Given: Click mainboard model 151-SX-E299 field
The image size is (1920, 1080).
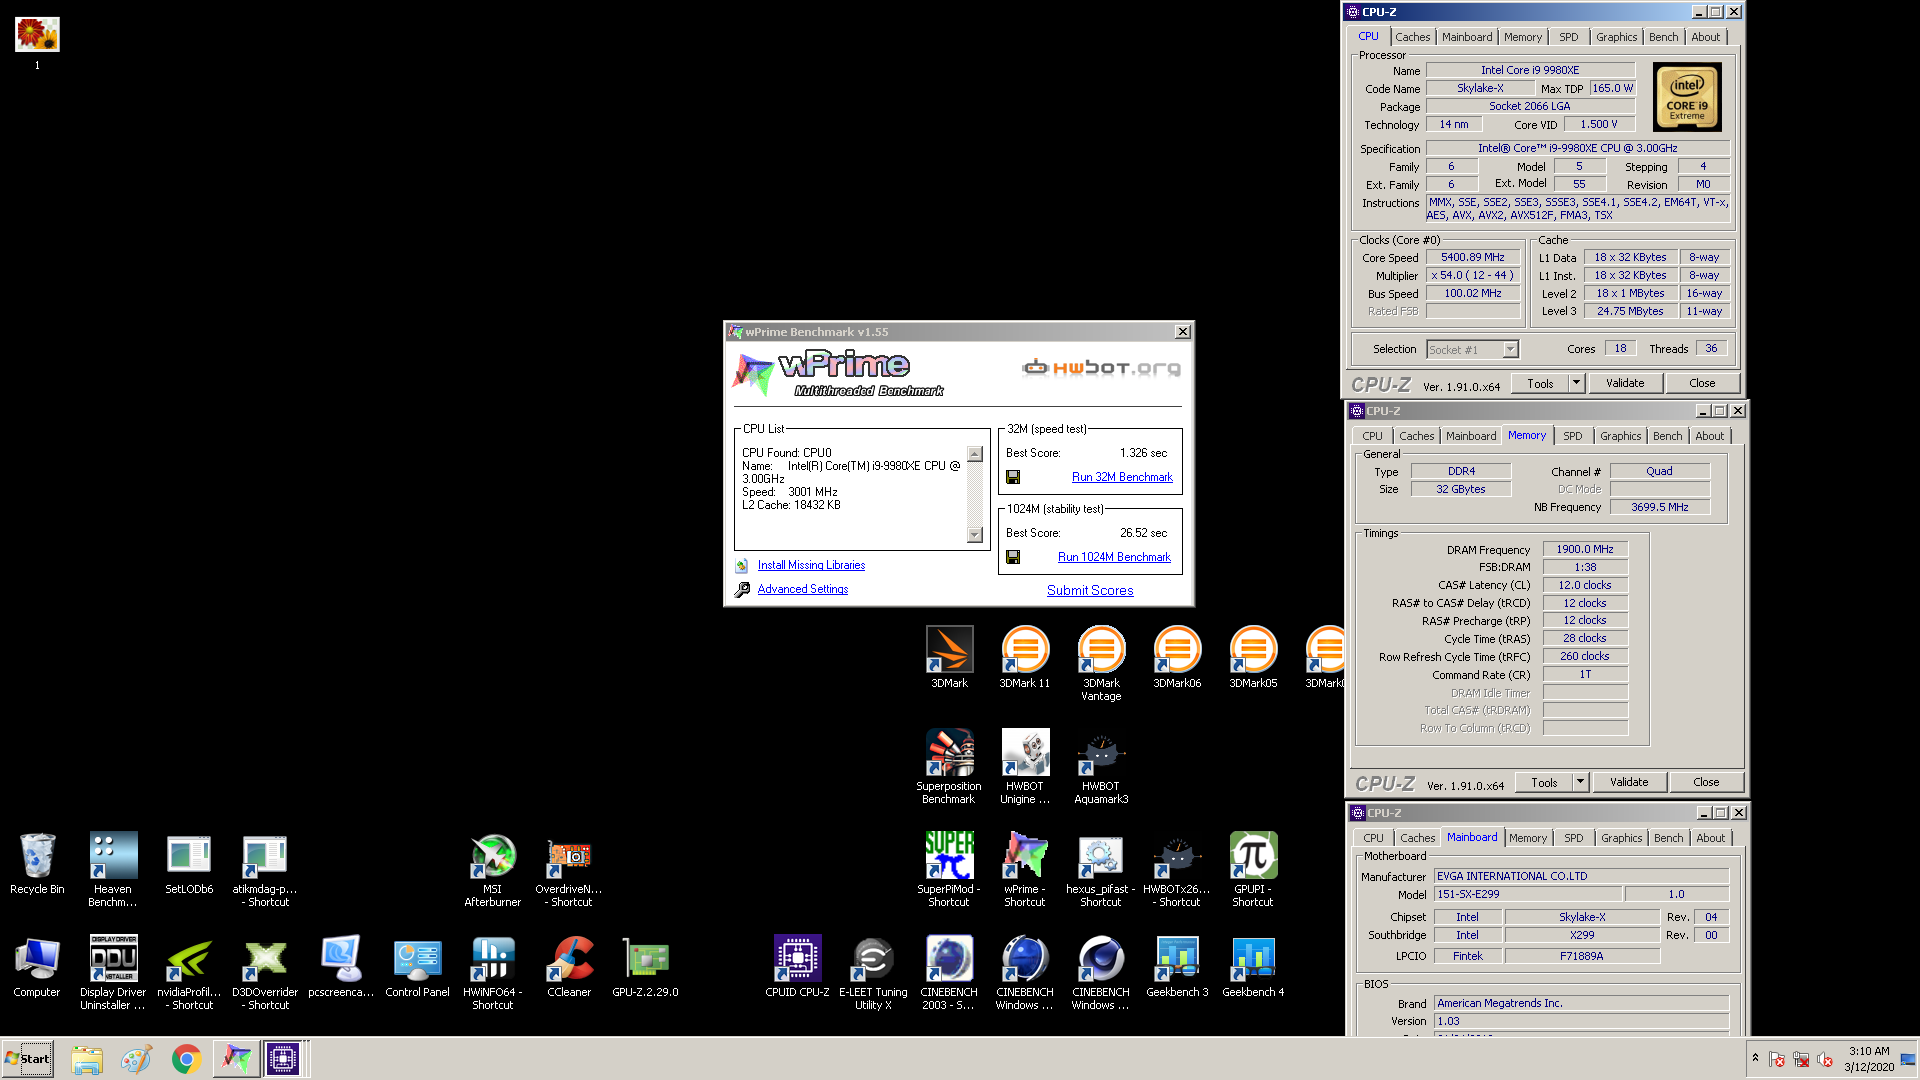Looking at the screenshot, I should point(1528,894).
